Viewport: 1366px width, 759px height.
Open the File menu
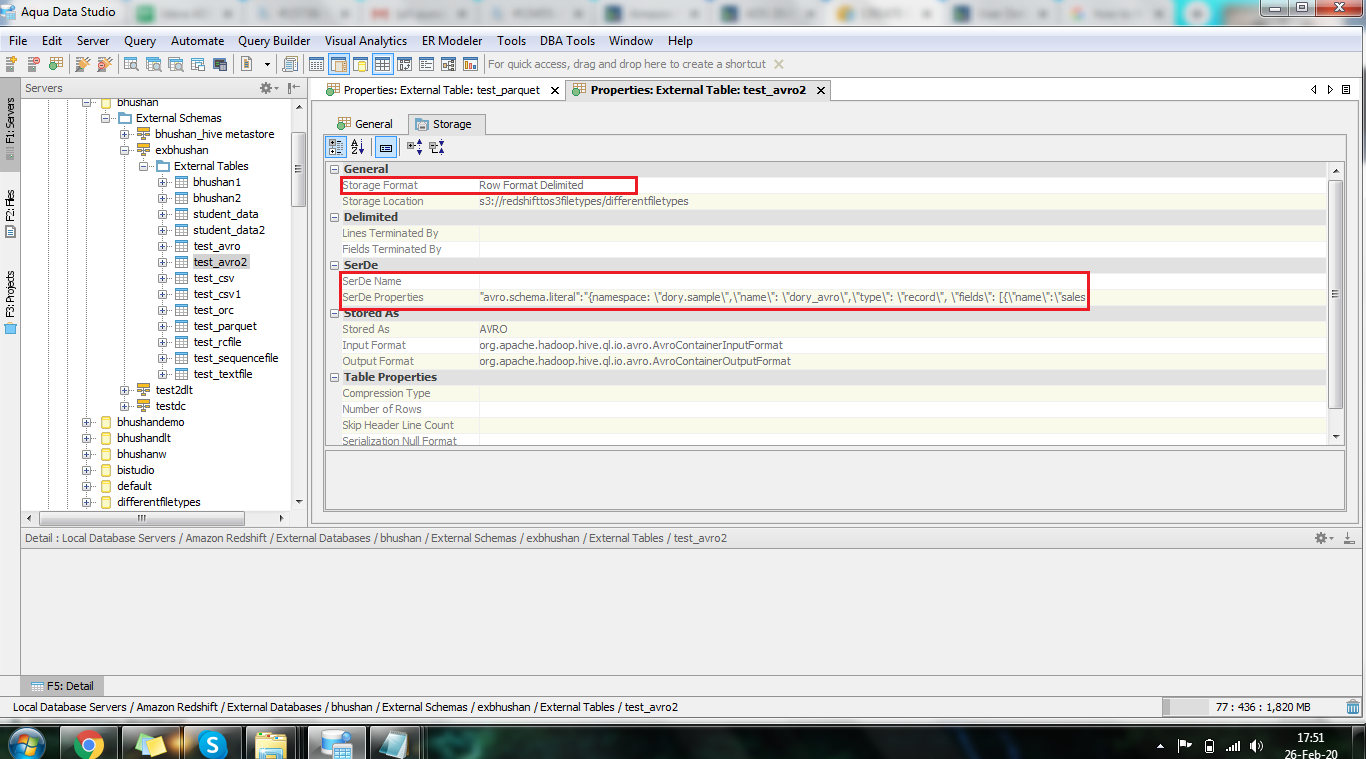click(18, 41)
